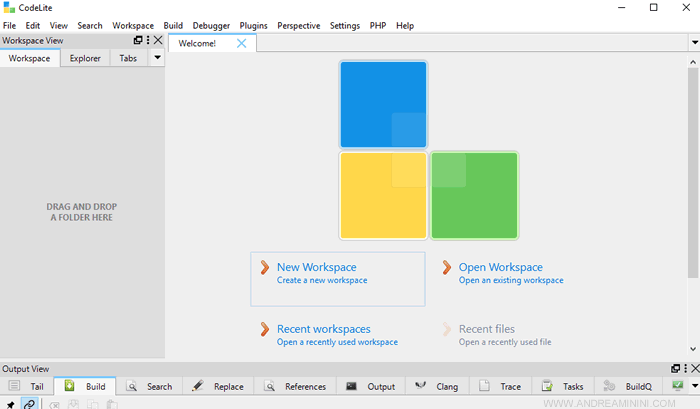Float the Output View pane
The height and width of the screenshot is (409, 700).
click(675, 369)
